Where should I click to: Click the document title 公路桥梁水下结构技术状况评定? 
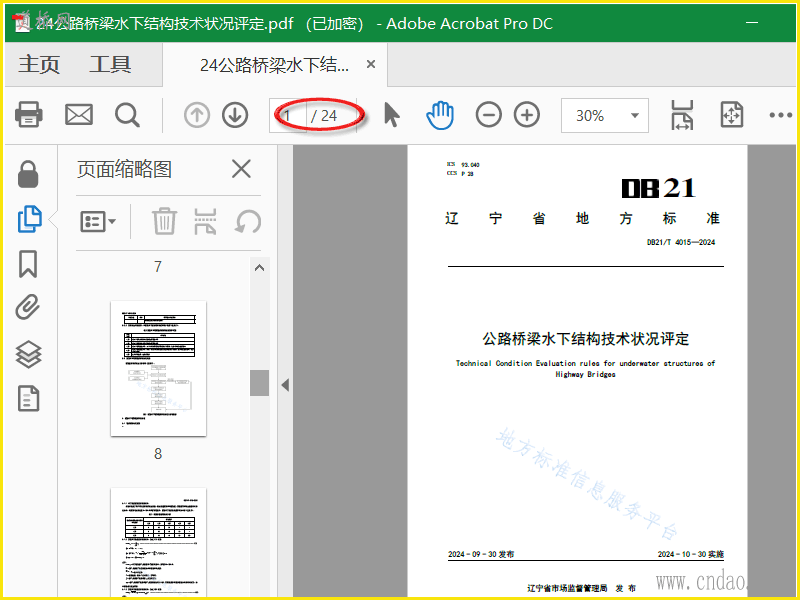pyautogui.click(x=586, y=339)
